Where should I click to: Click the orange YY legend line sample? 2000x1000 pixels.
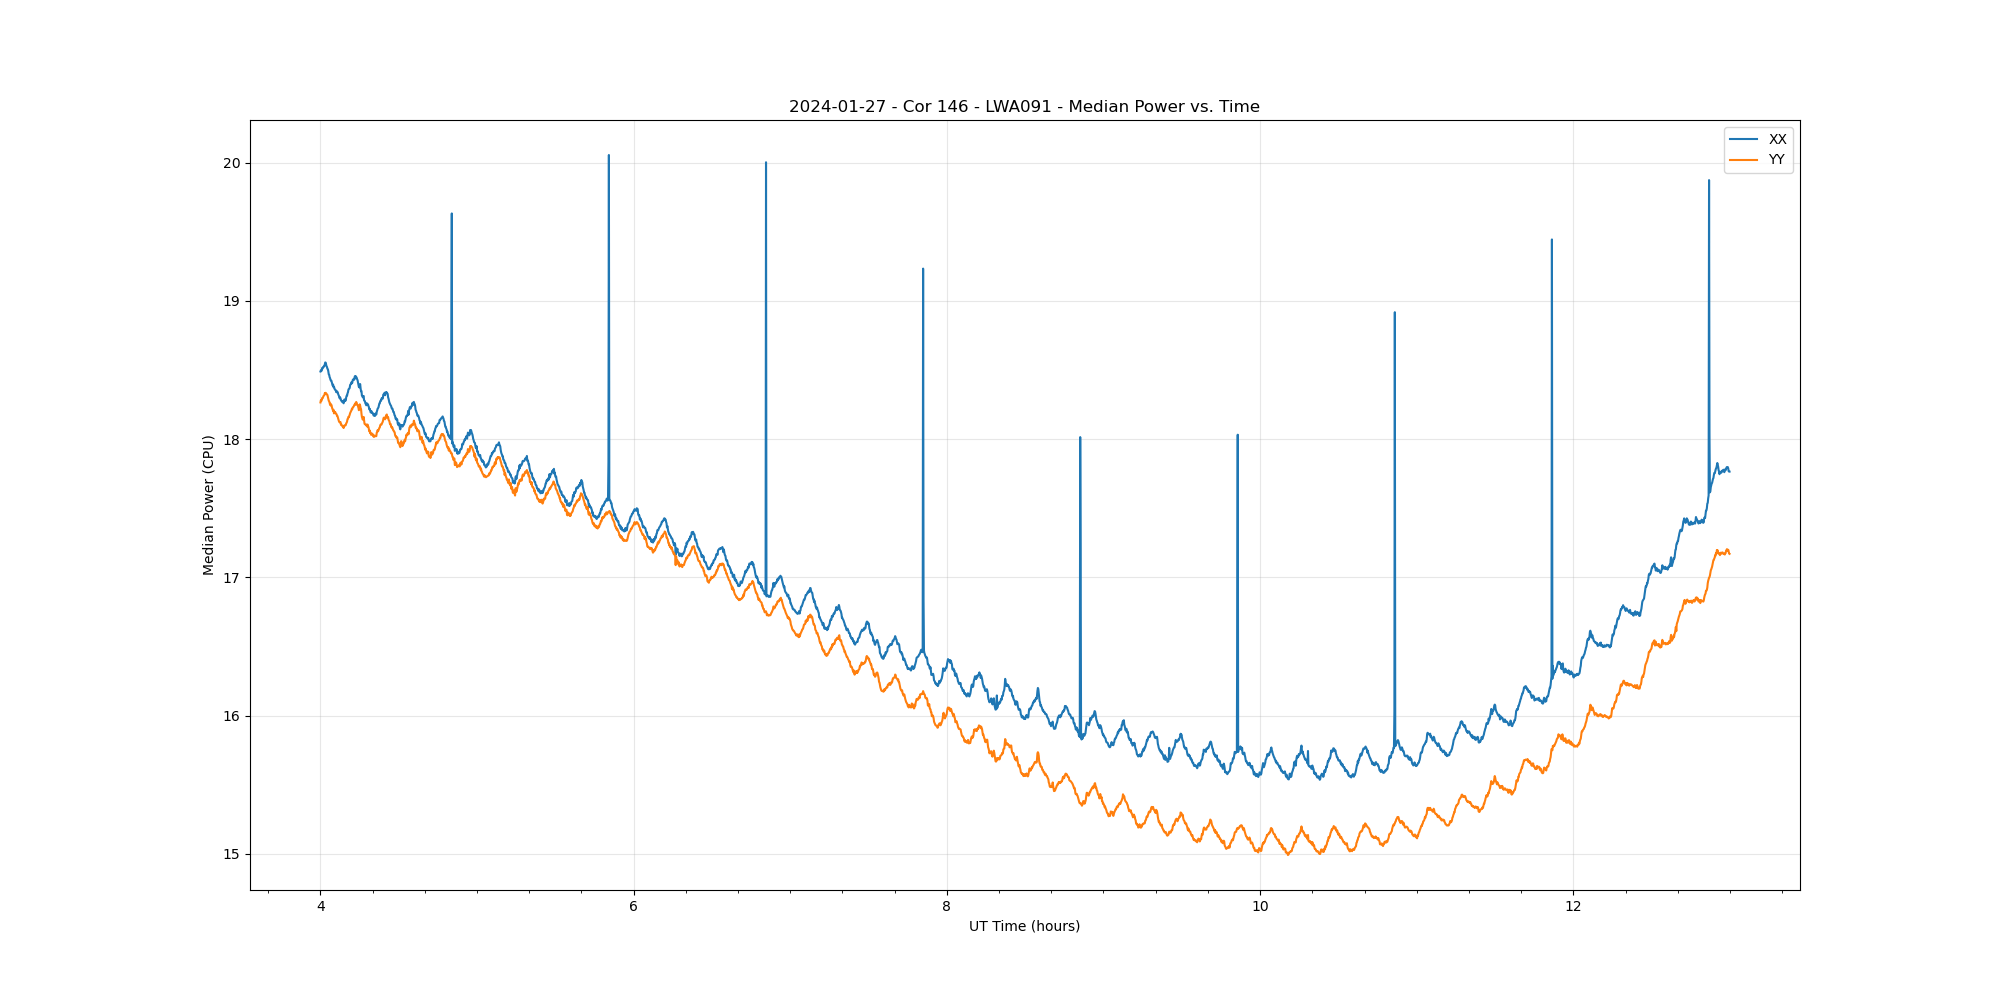coord(1743,160)
